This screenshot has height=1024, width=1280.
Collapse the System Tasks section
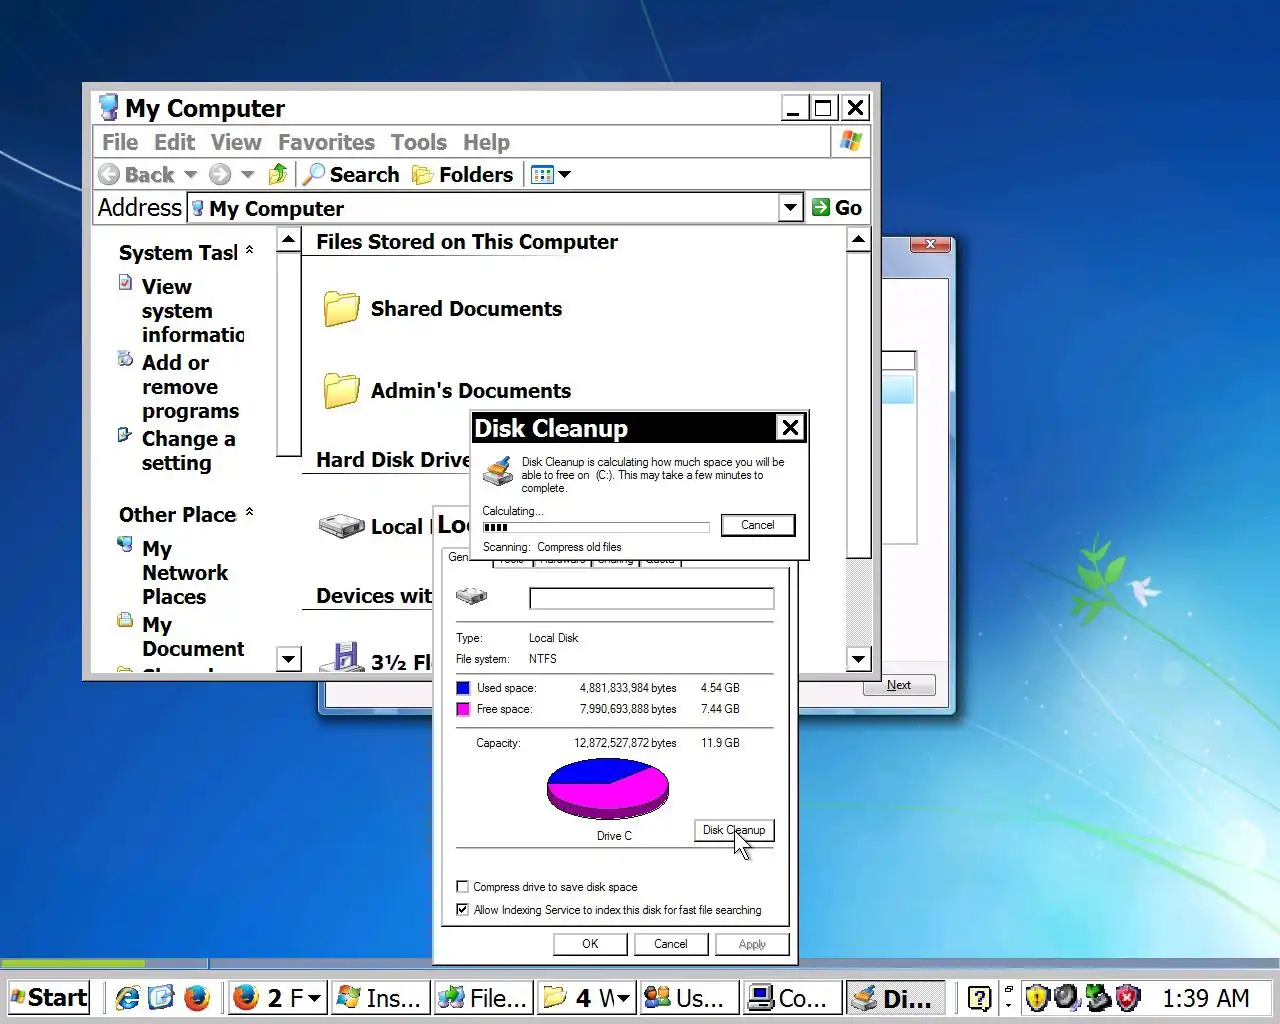tap(249, 251)
